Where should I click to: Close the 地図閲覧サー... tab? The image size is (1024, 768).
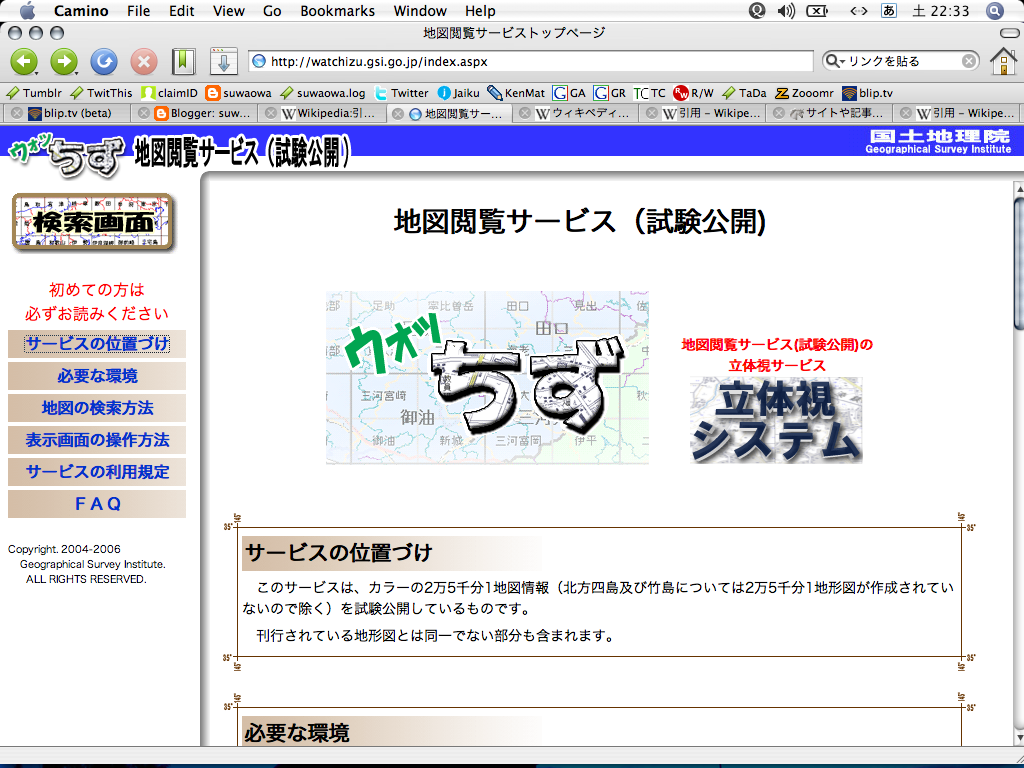398,113
